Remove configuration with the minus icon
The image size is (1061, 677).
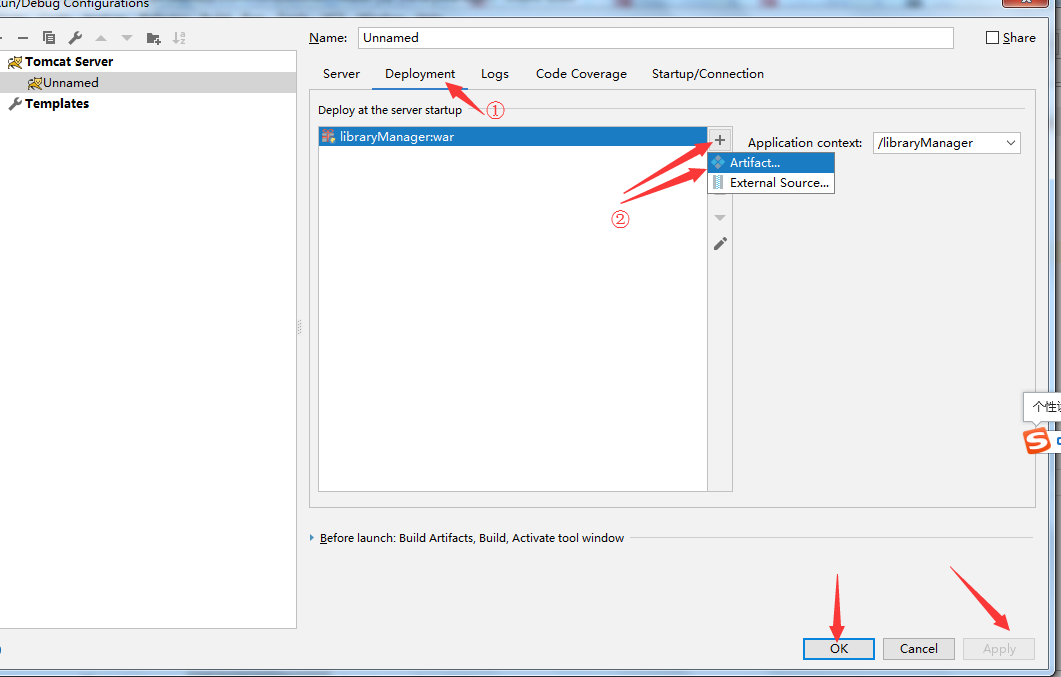point(23,39)
